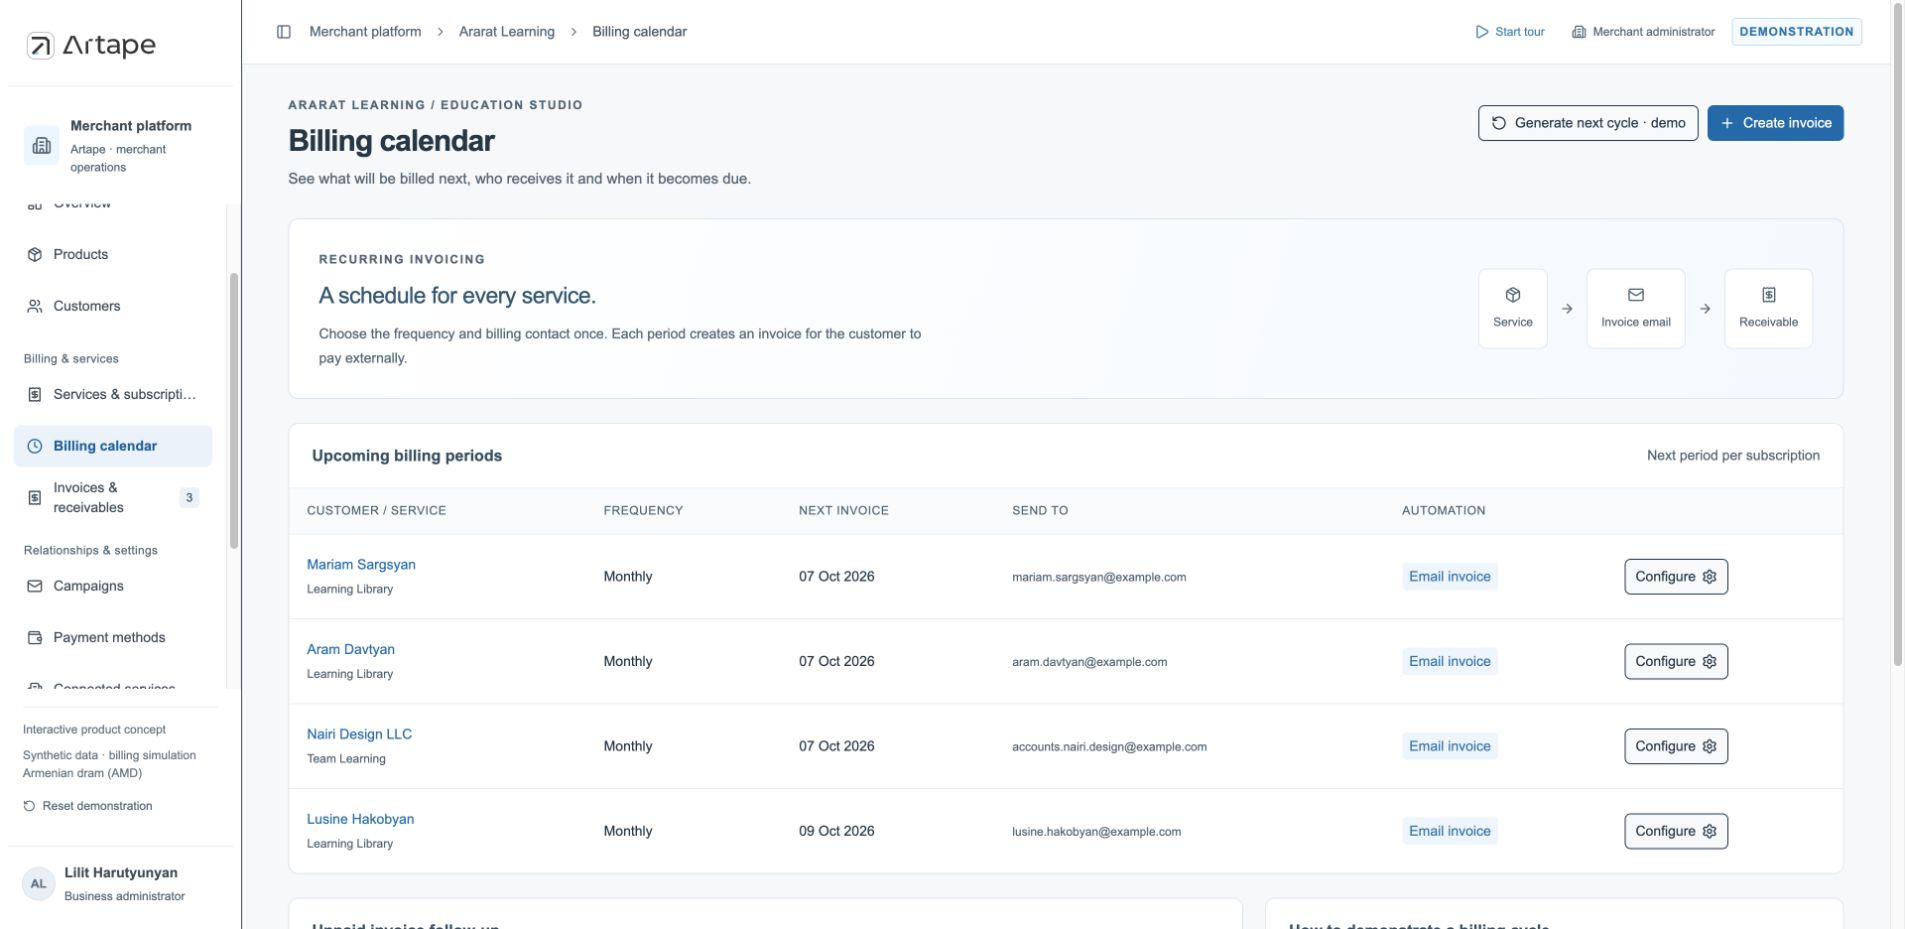Click lusine.hakobyan@example.com email cell
The image size is (1905, 929).
click(1096, 833)
